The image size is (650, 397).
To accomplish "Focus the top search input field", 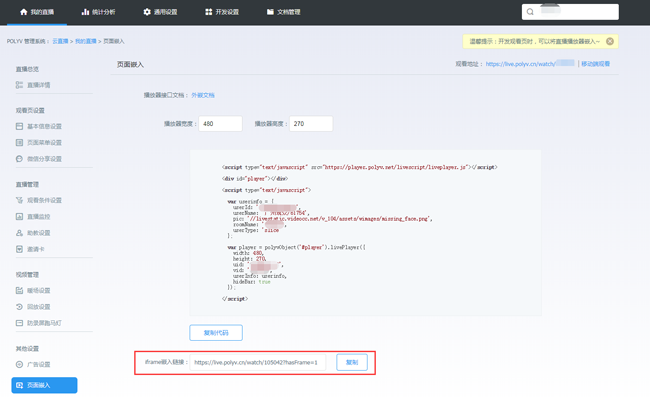I will click(570, 12).
